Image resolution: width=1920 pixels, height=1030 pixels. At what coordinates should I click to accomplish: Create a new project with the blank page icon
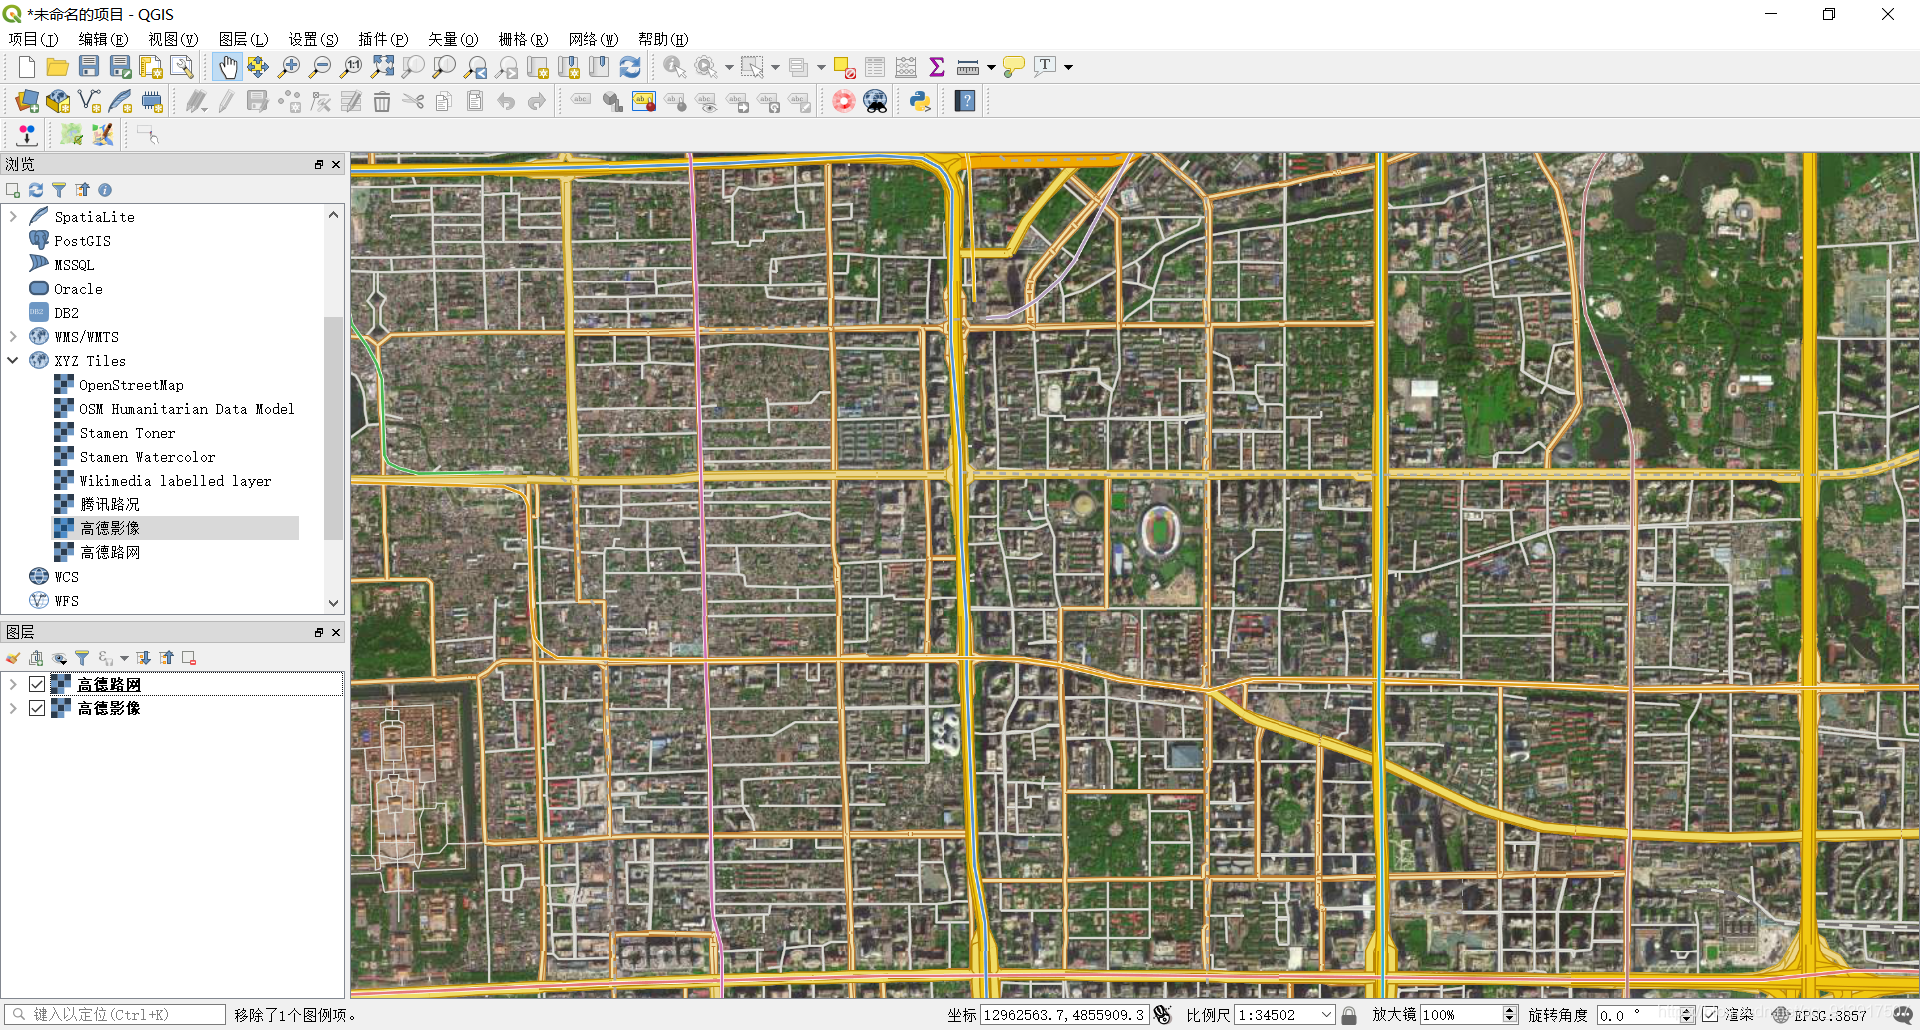click(27, 67)
